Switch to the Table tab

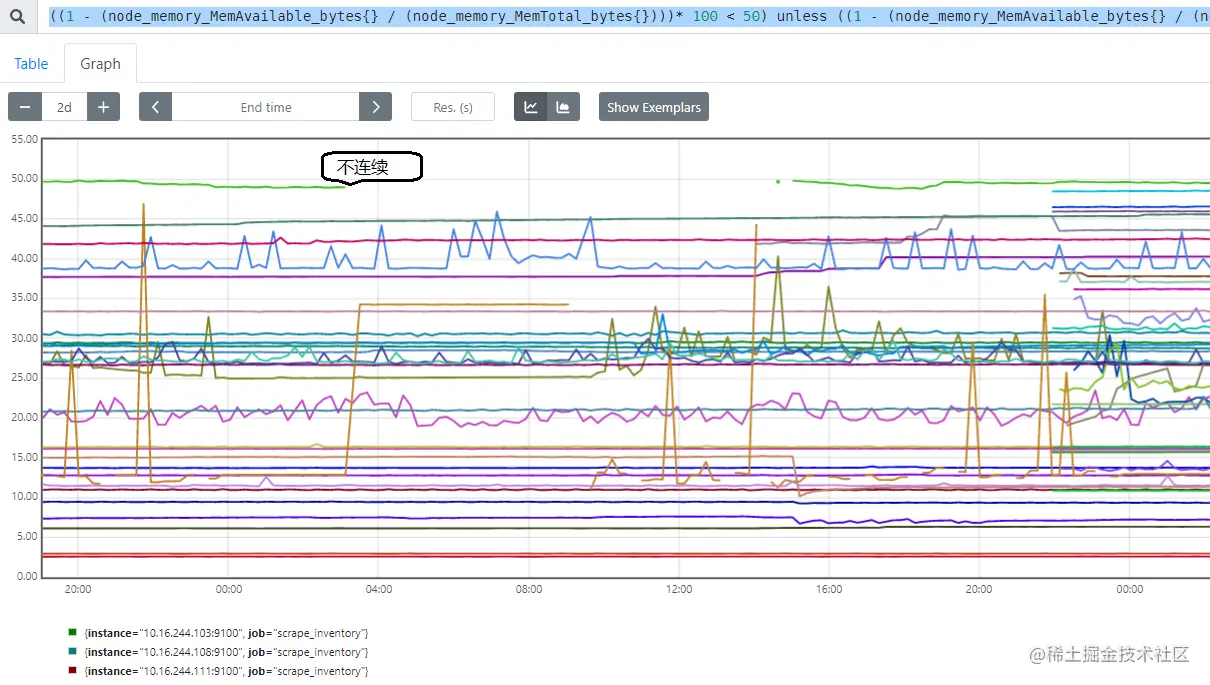(x=31, y=63)
